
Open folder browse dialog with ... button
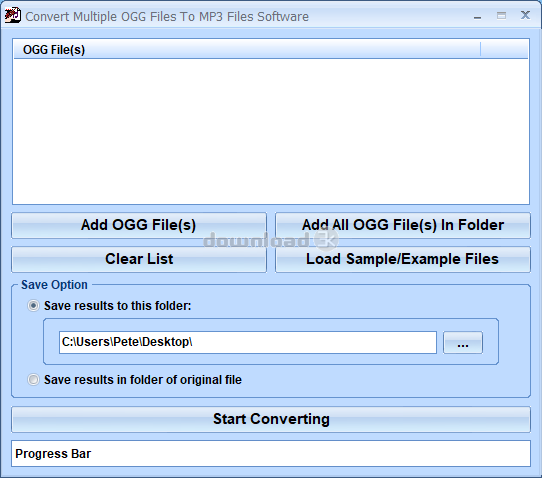point(463,343)
